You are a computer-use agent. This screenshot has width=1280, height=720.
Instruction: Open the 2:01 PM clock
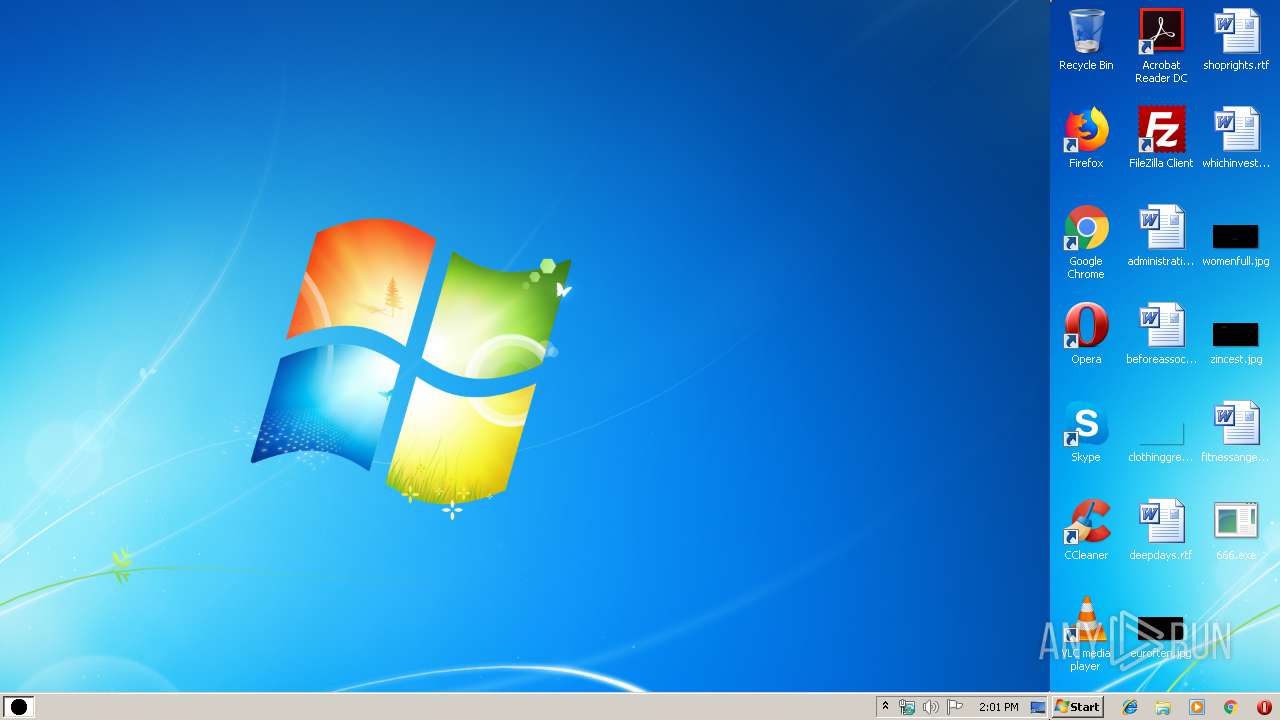(999, 707)
